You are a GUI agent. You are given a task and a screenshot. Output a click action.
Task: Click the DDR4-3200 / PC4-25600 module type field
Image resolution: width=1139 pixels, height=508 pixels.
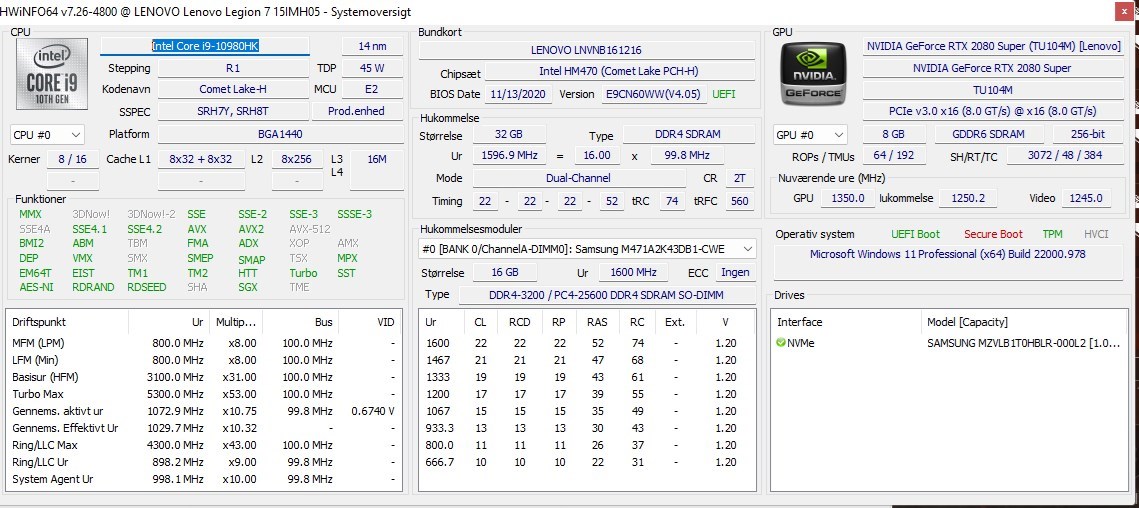point(607,294)
